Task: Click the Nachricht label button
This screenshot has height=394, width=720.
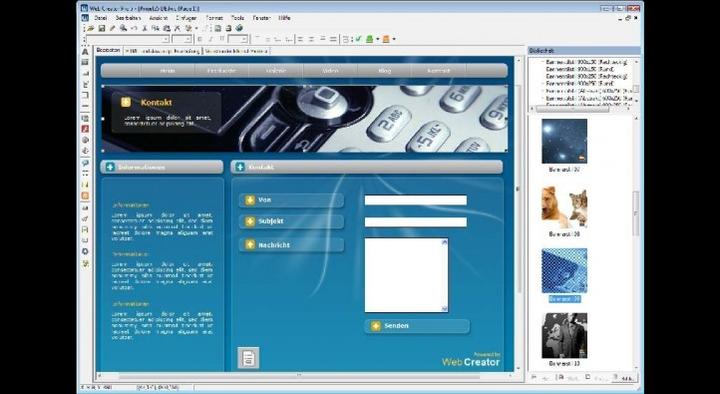Action: coord(291,245)
